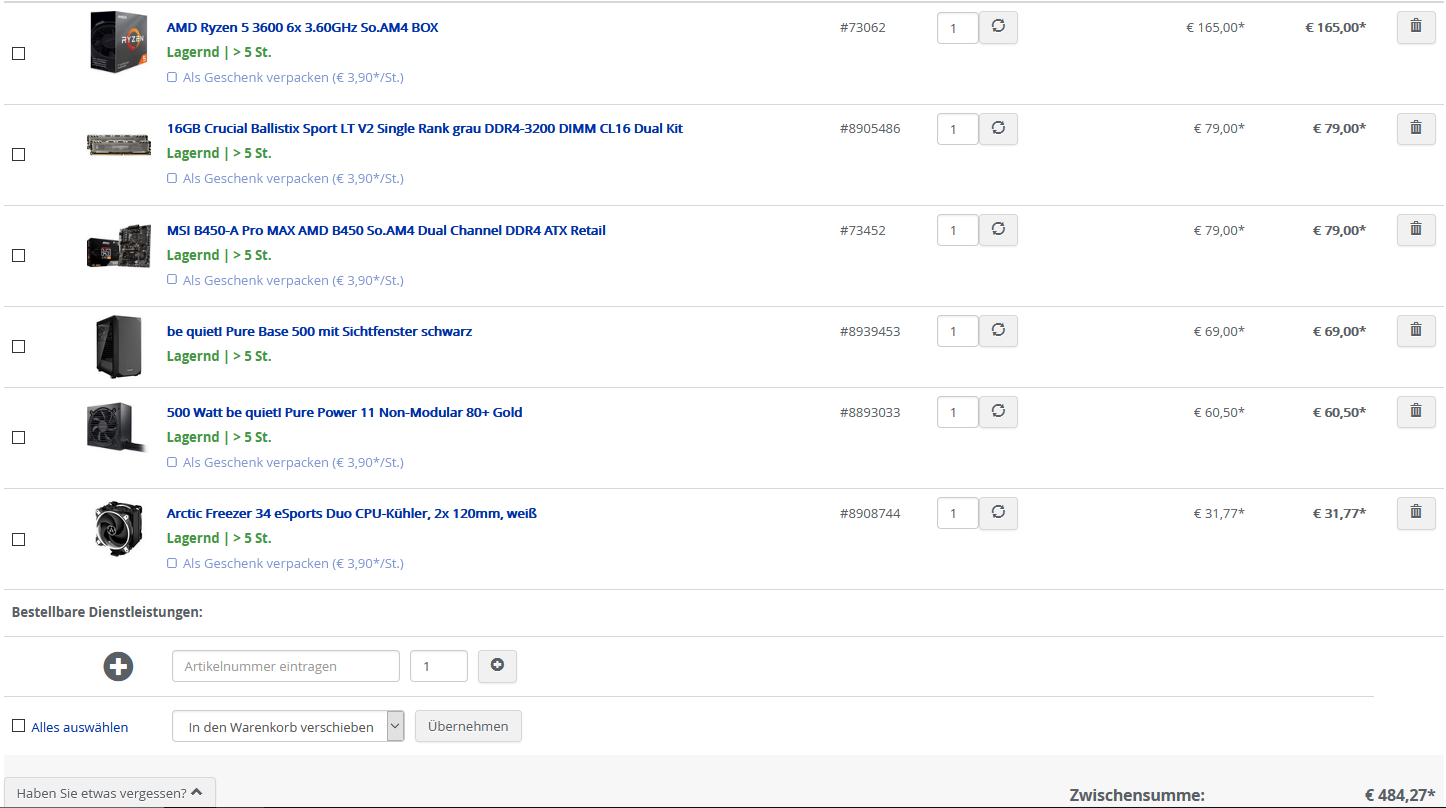1446x808 pixels.
Task: Select the AMD Ryzen 5 3600 row checkbox
Action: click(x=18, y=53)
